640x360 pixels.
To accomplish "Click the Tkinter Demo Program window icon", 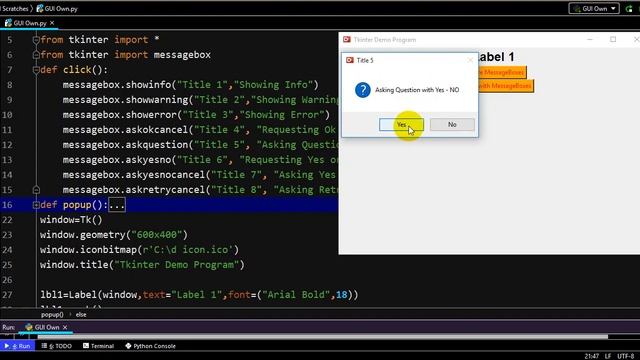I will [x=347, y=40].
